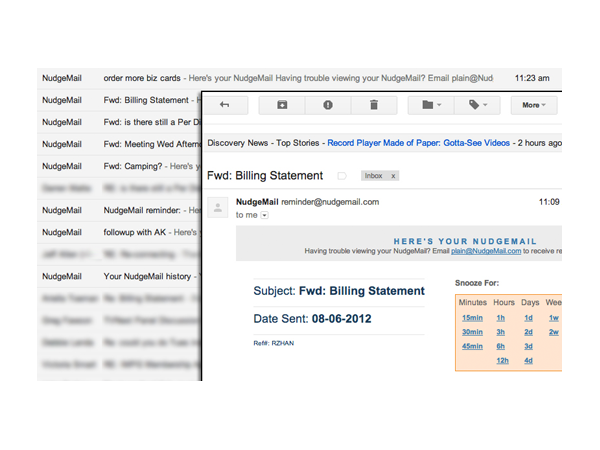
Task: Snooze for 1w
Action: 554,318
